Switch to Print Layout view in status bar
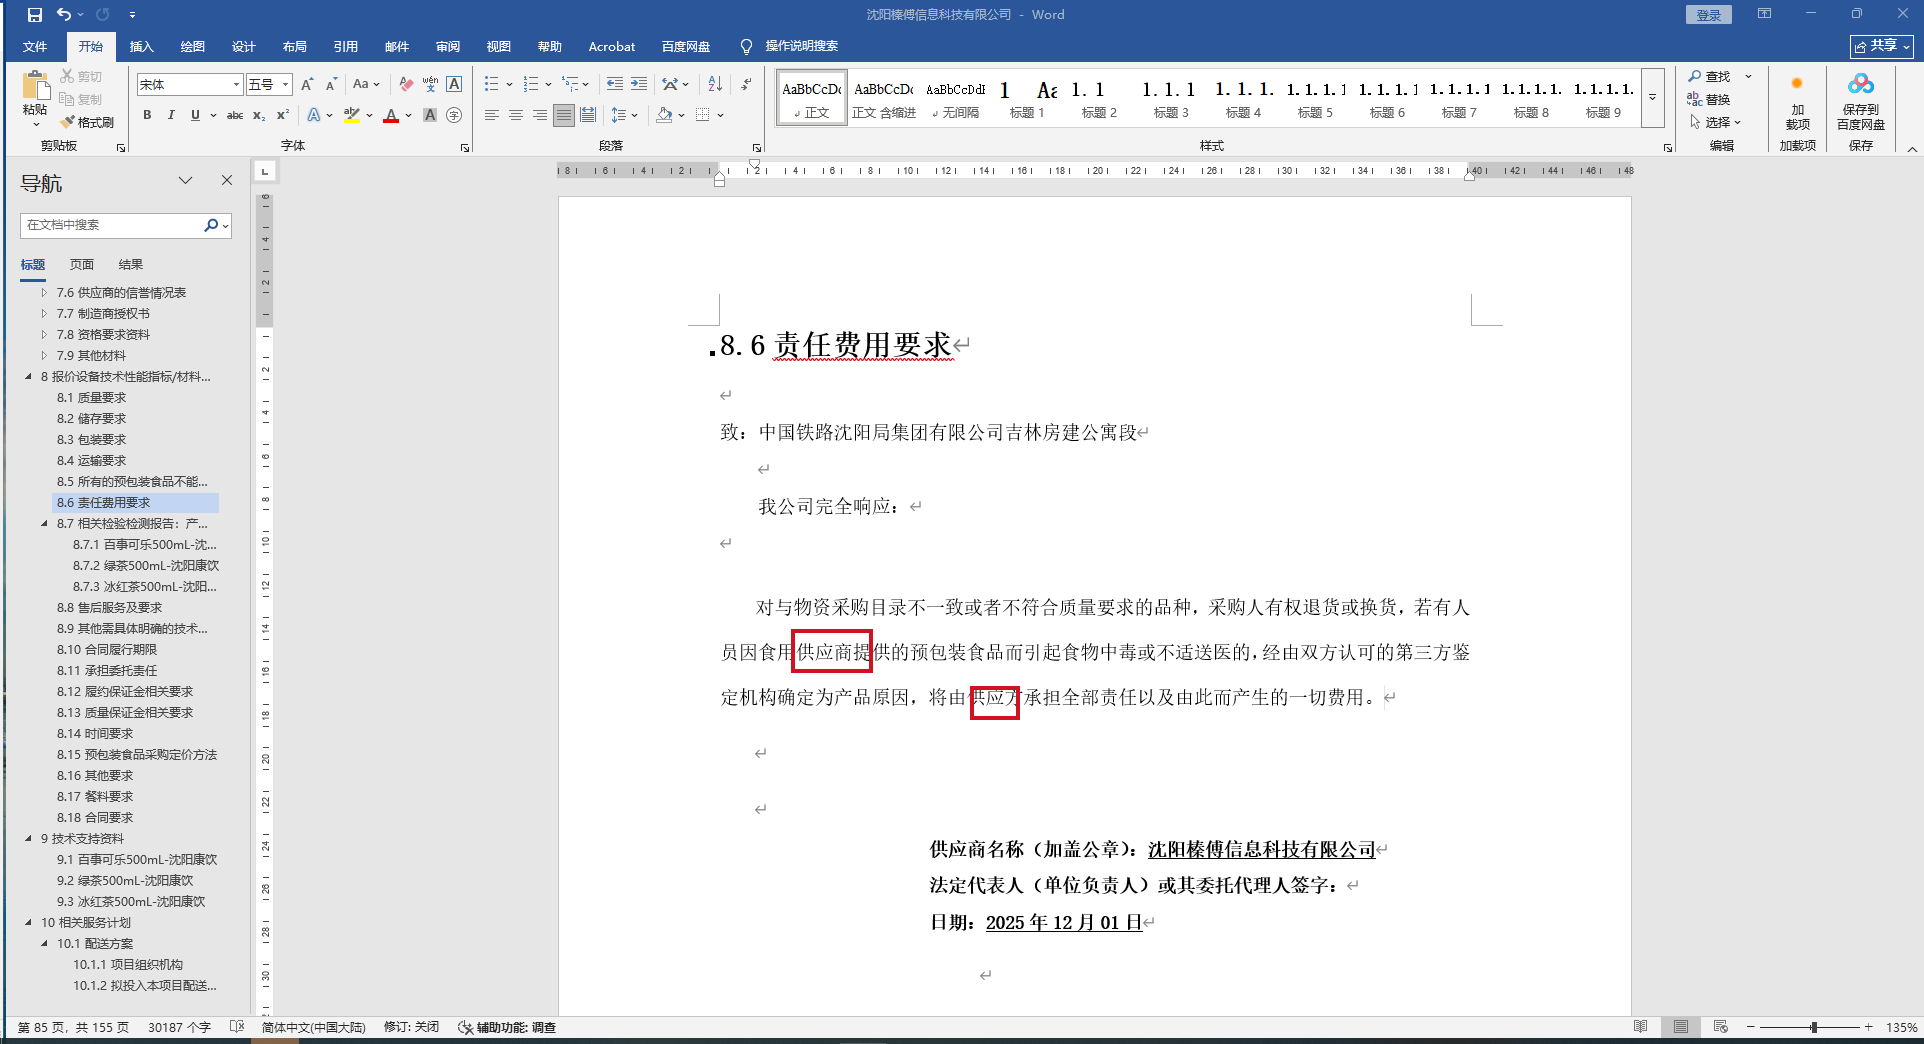The height and width of the screenshot is (1044, 1924). [x=1681, y=1027]
